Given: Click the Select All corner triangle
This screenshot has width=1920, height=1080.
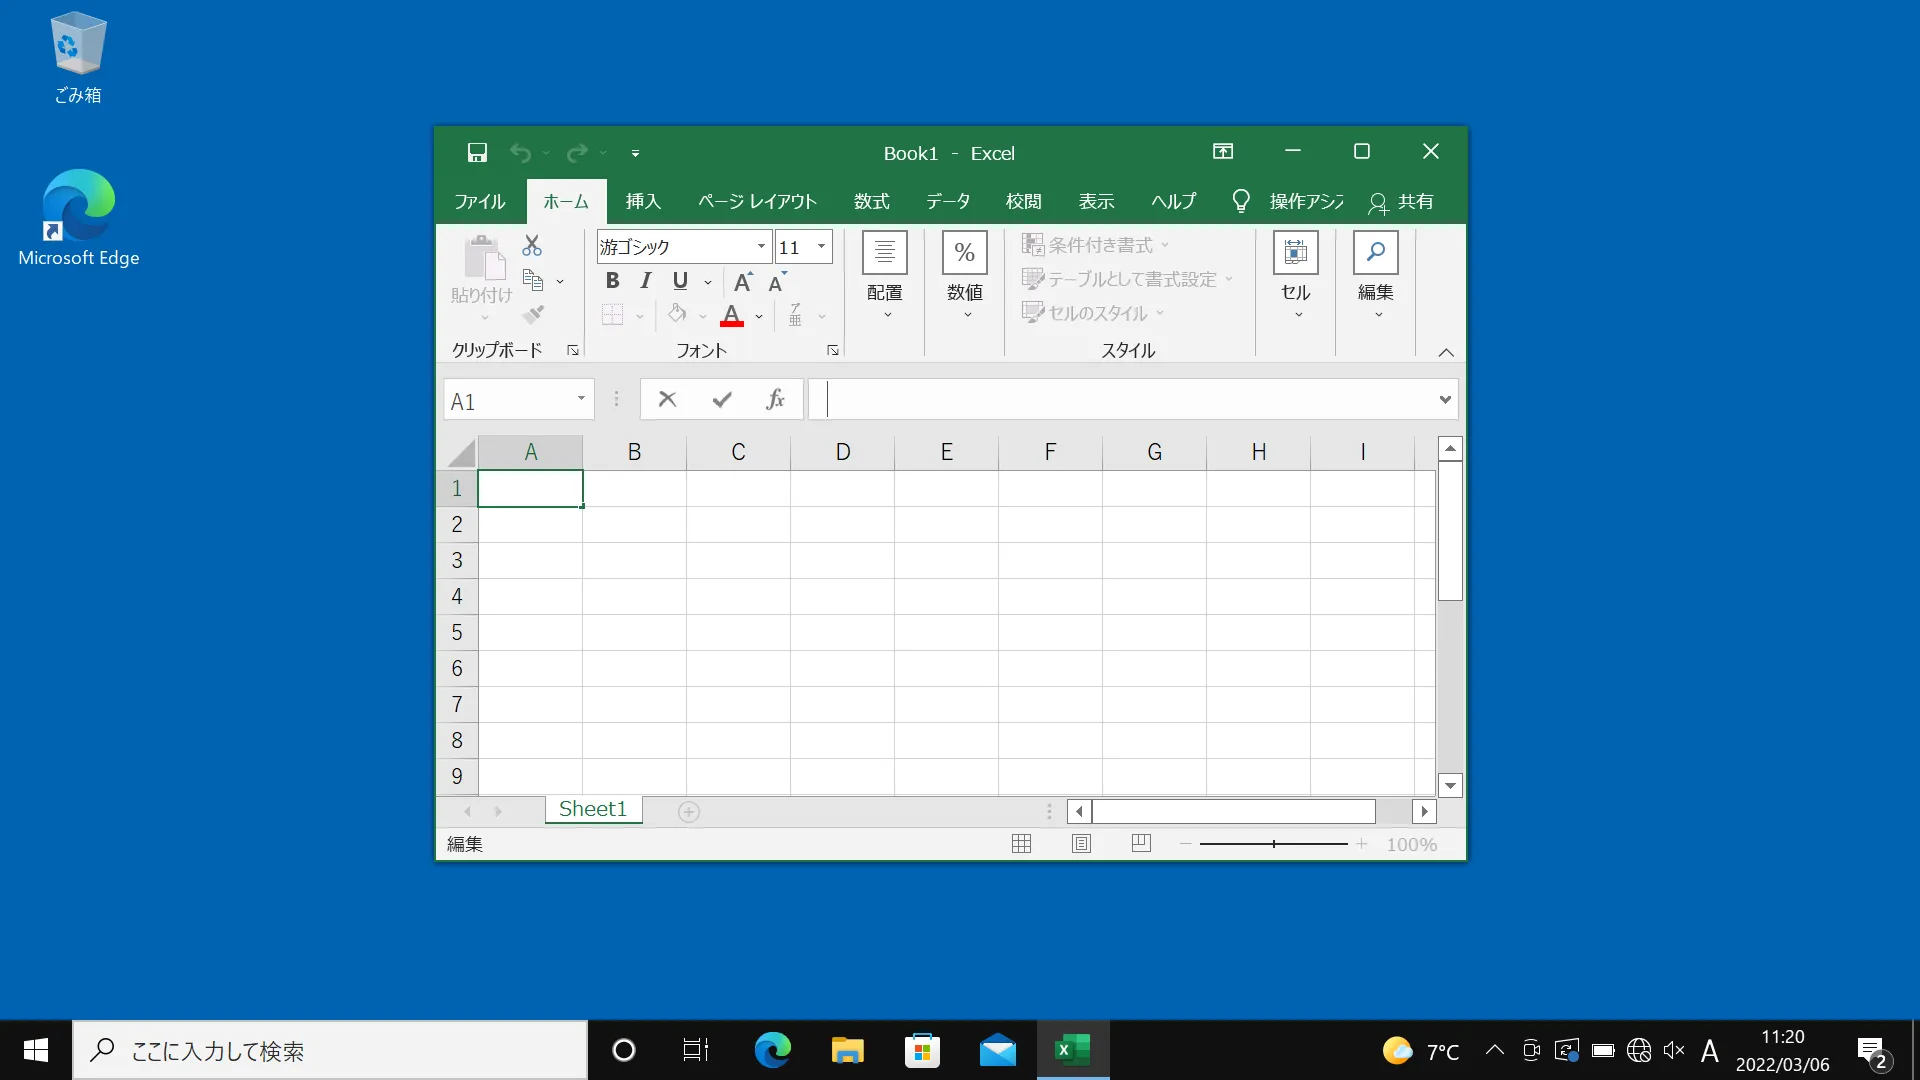Looking at the screenshot, I should 460,453.
